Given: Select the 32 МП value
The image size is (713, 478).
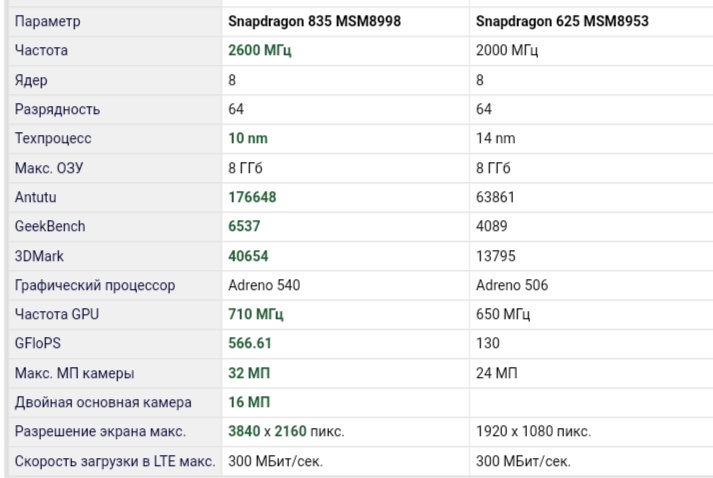Looking at the screenshot, I should [x=249, y=373].
